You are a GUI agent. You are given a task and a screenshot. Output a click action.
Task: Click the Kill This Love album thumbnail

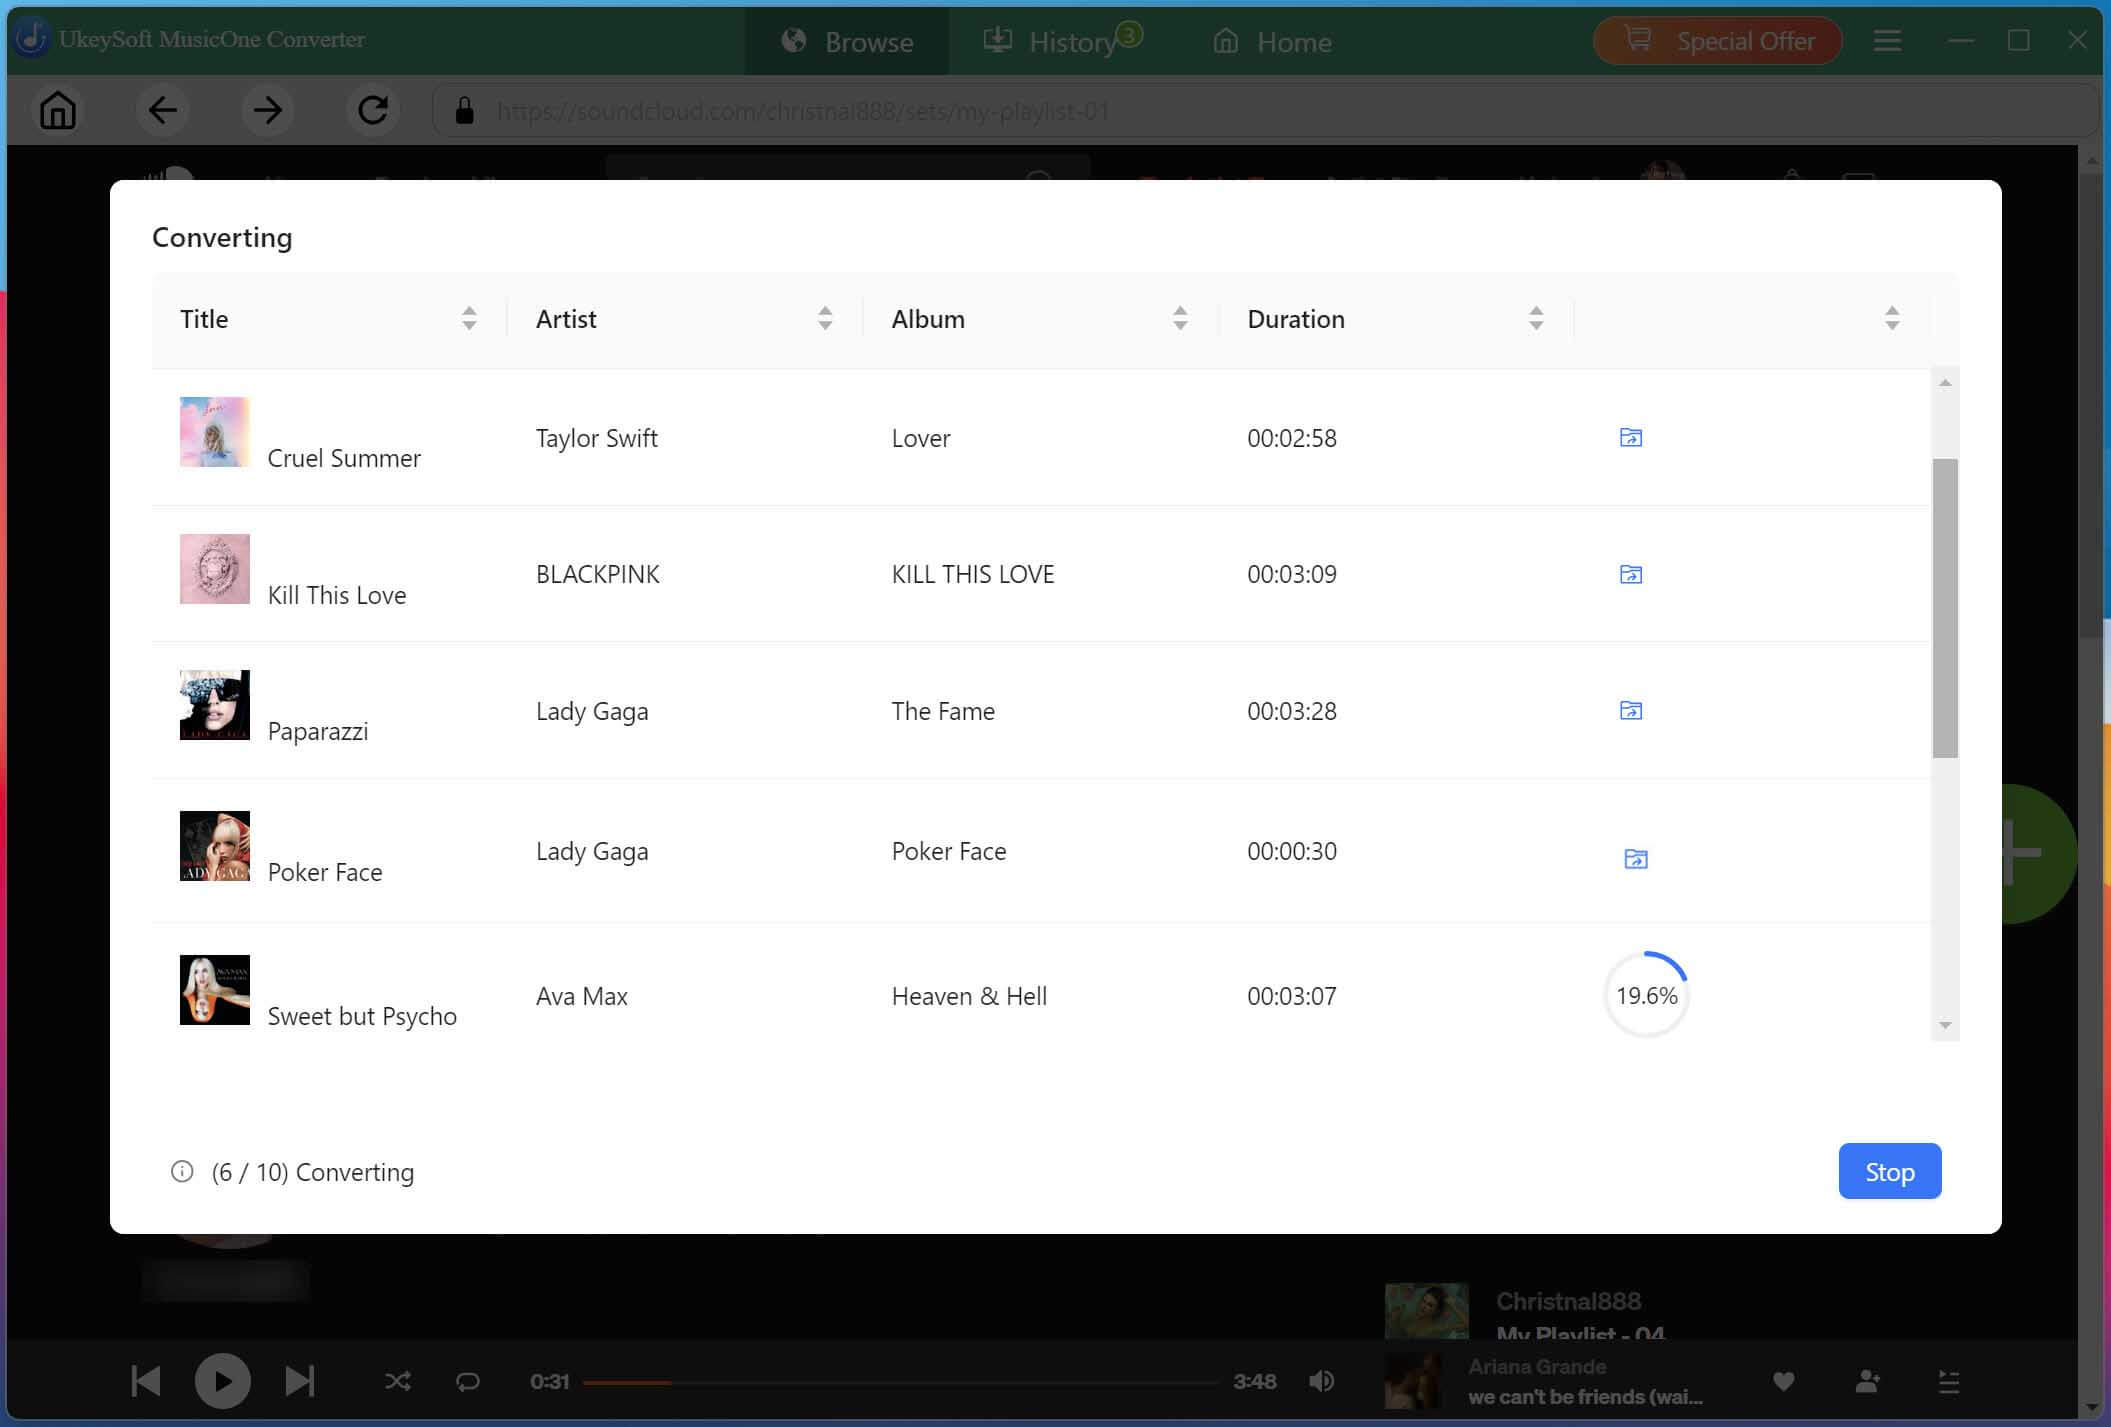tap(214, 569)
